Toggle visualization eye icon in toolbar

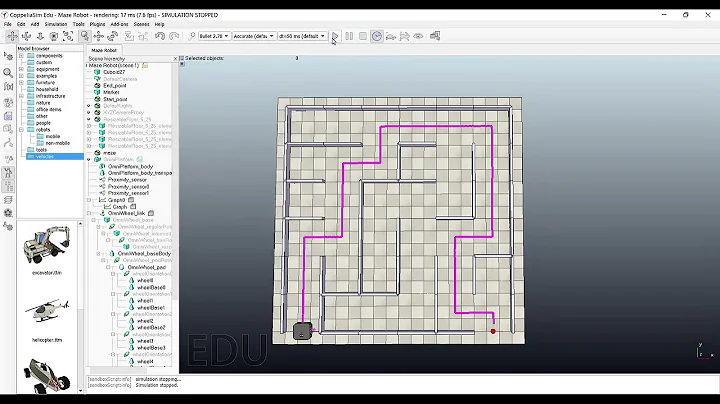(x=418, y=36)
